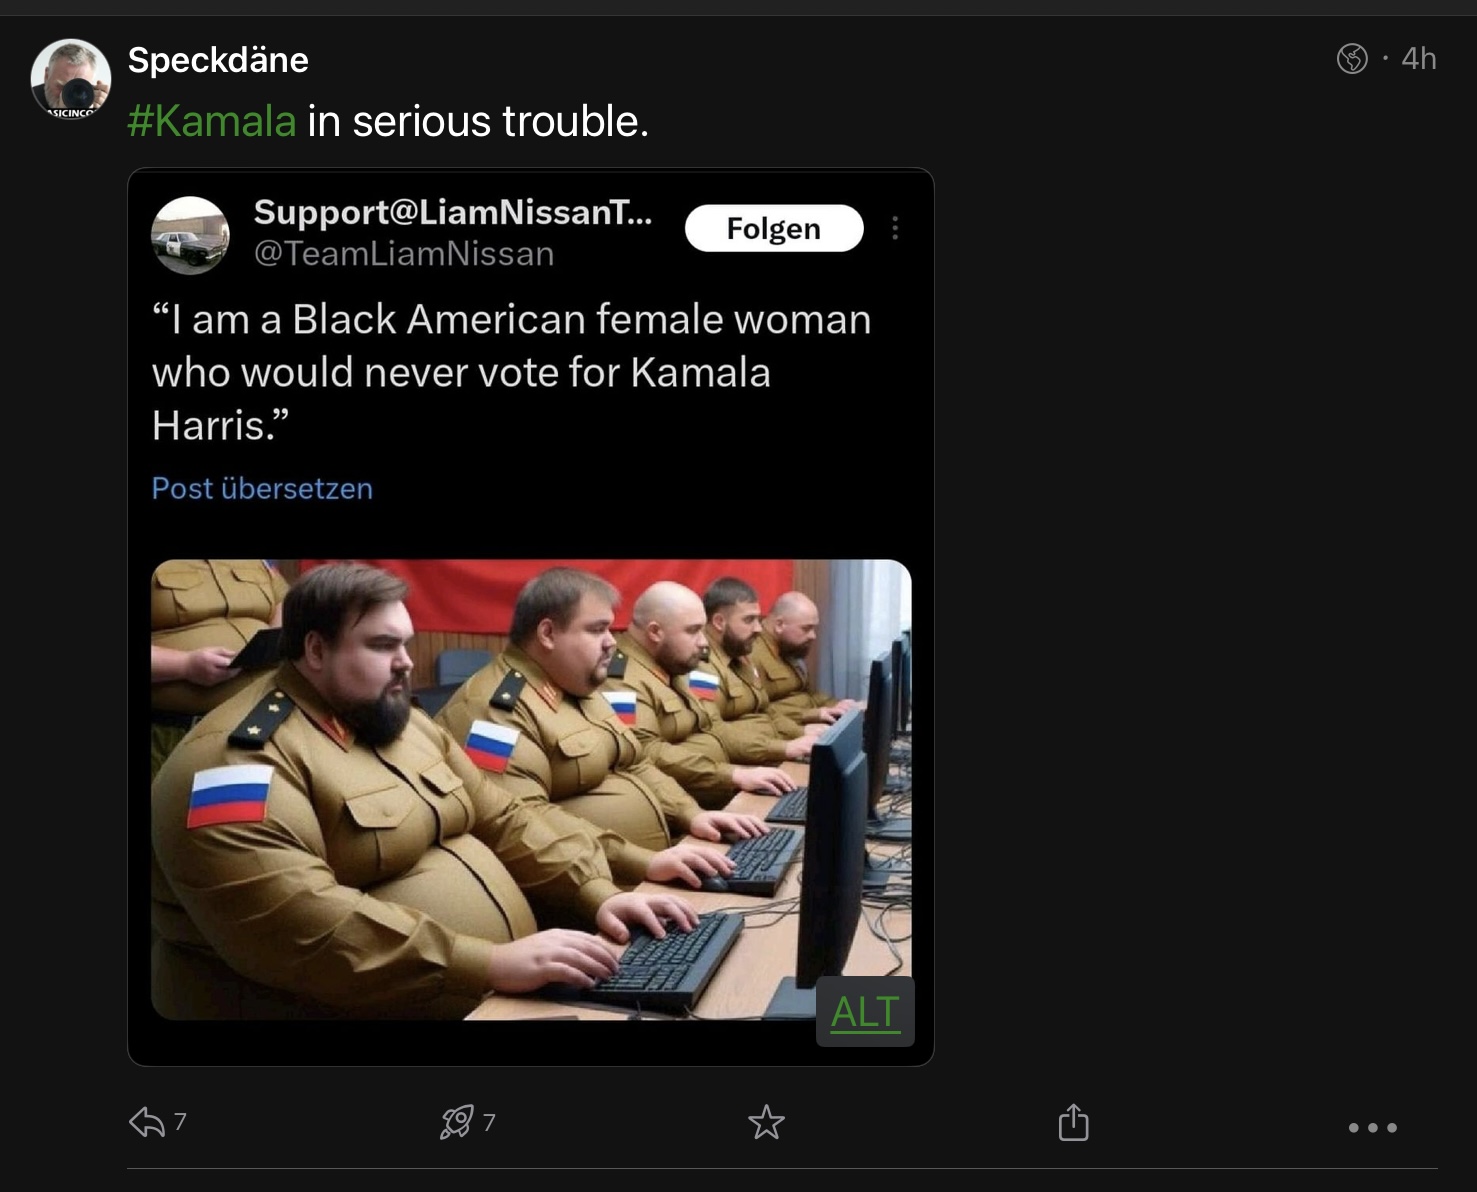
Task: Click the @TeamLiamNissan handle
Action: coord(404,254)
